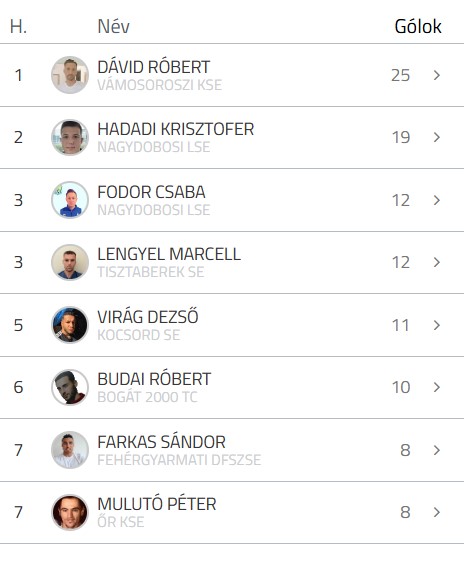The width and height of the screenshot is (470, 562).
Task: Expand the Dávid Róbert row chevron
Action: click(437, 75)
